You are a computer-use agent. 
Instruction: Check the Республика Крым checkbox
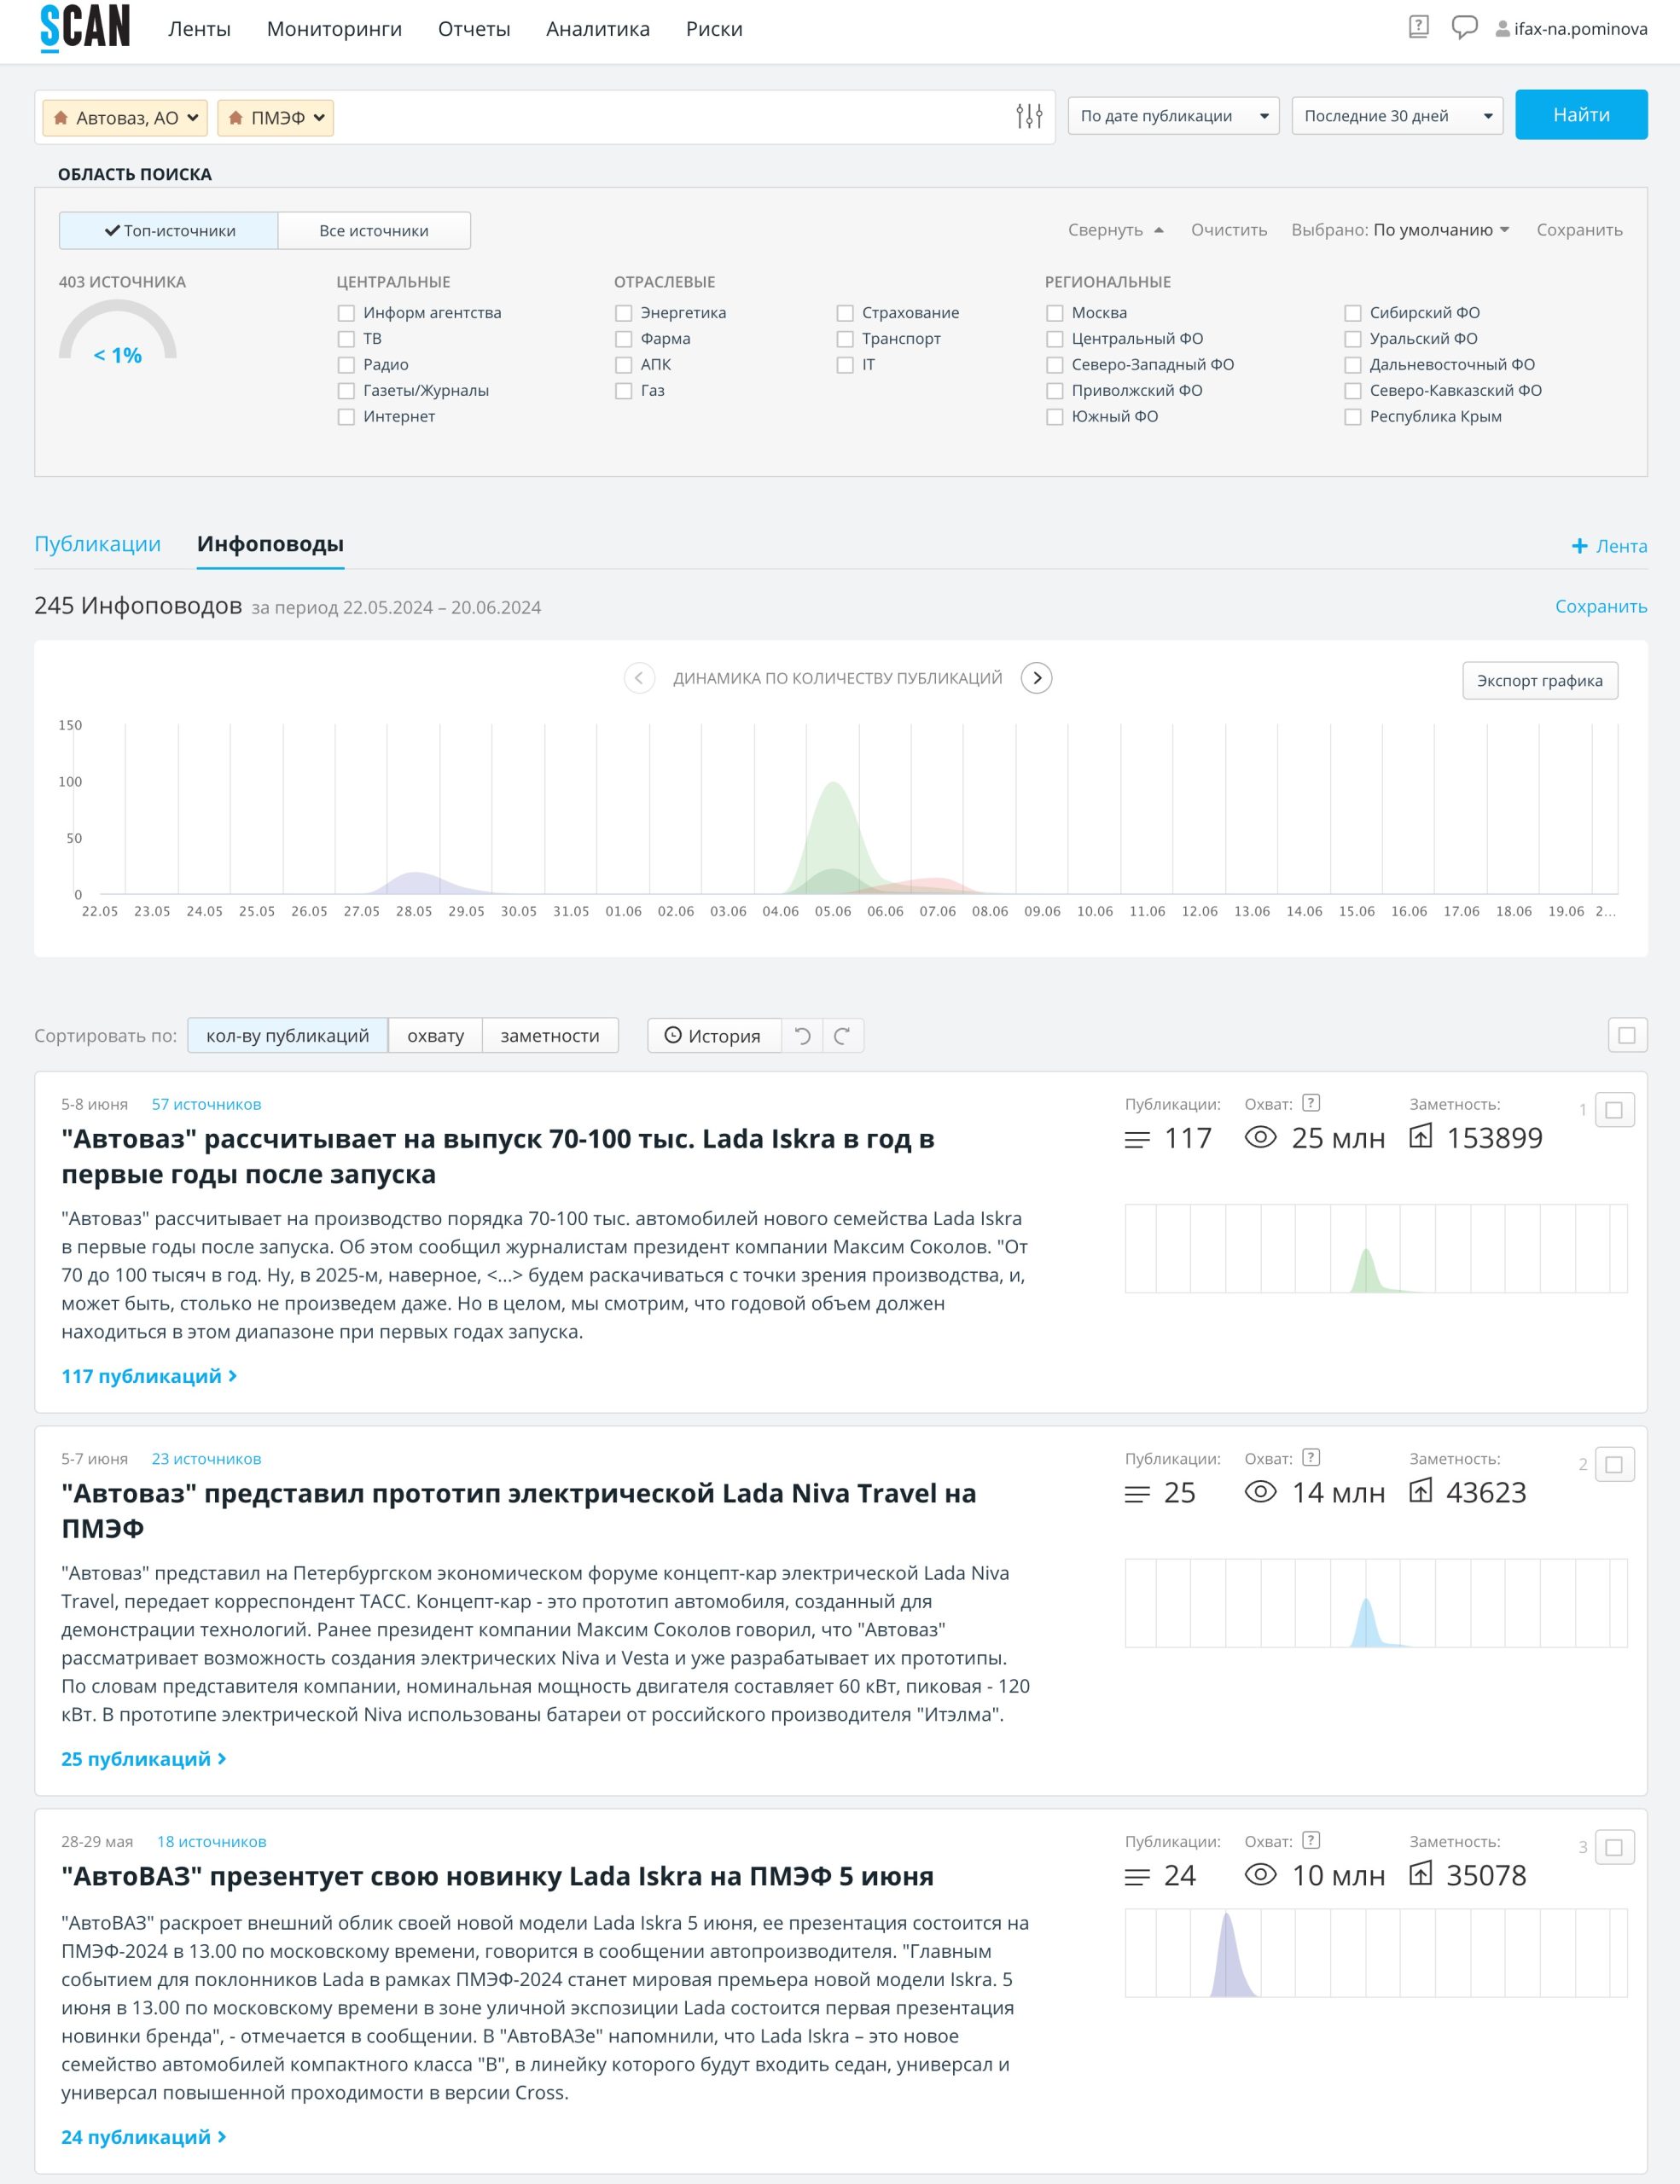1352,417
